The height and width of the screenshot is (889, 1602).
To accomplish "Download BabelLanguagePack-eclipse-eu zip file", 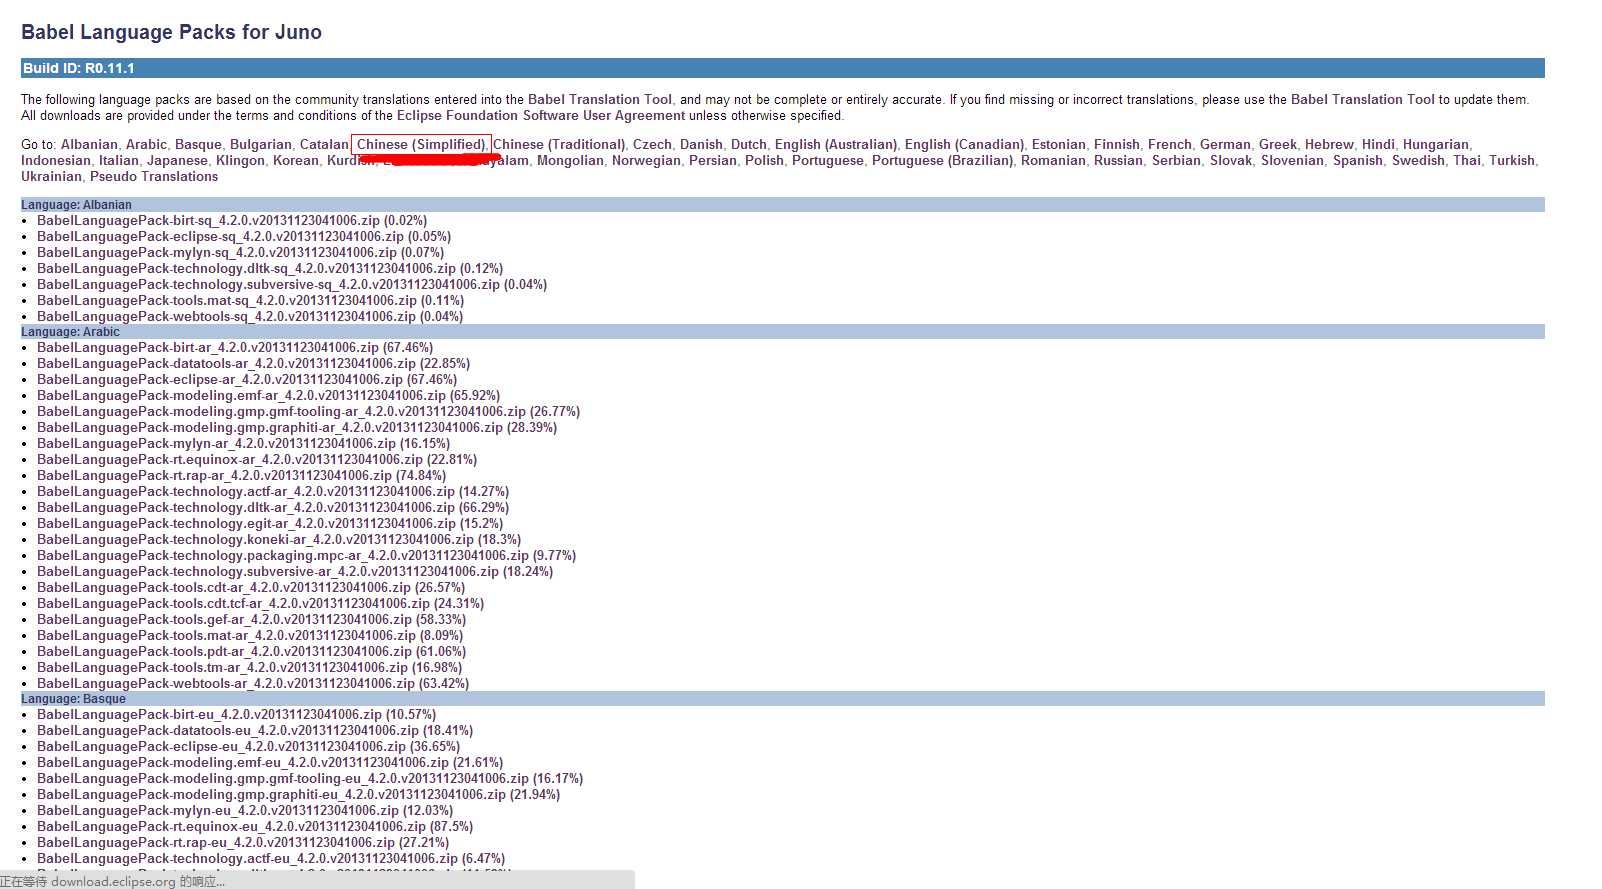I will tap(221, 746).
